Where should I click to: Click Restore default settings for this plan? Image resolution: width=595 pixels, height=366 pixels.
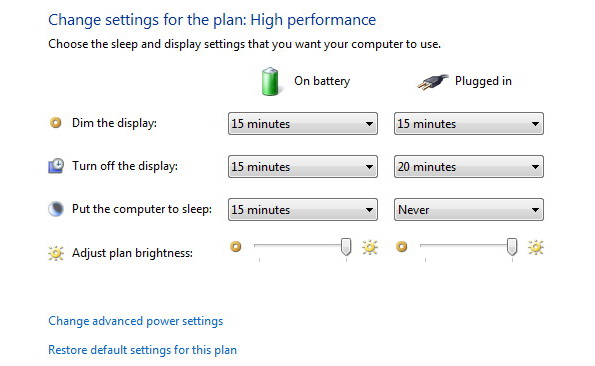142,350
